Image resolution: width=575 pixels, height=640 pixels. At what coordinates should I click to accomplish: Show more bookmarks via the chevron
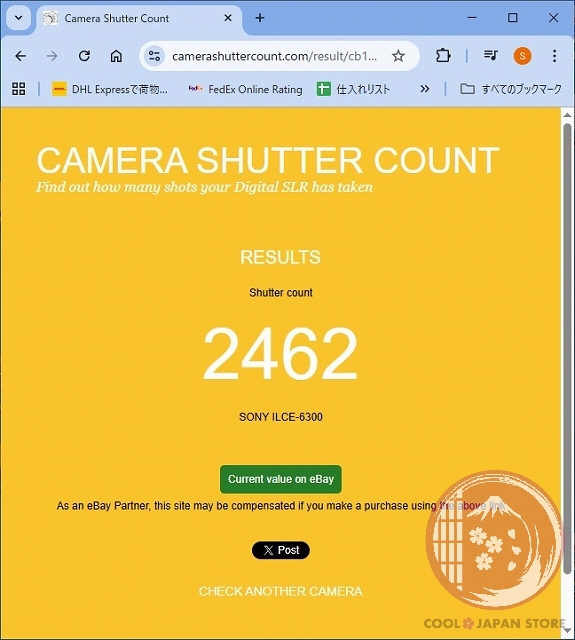[x=424, y=89]
